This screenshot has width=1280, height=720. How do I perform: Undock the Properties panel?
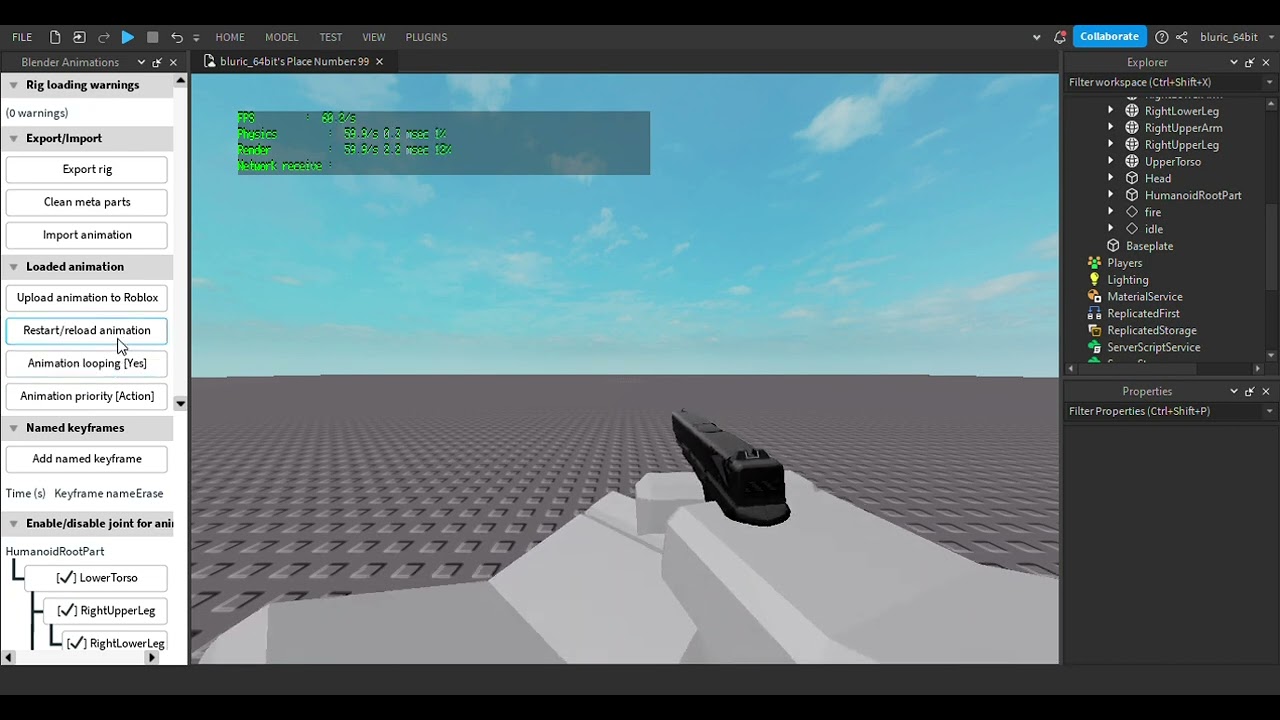point(1250,391)
